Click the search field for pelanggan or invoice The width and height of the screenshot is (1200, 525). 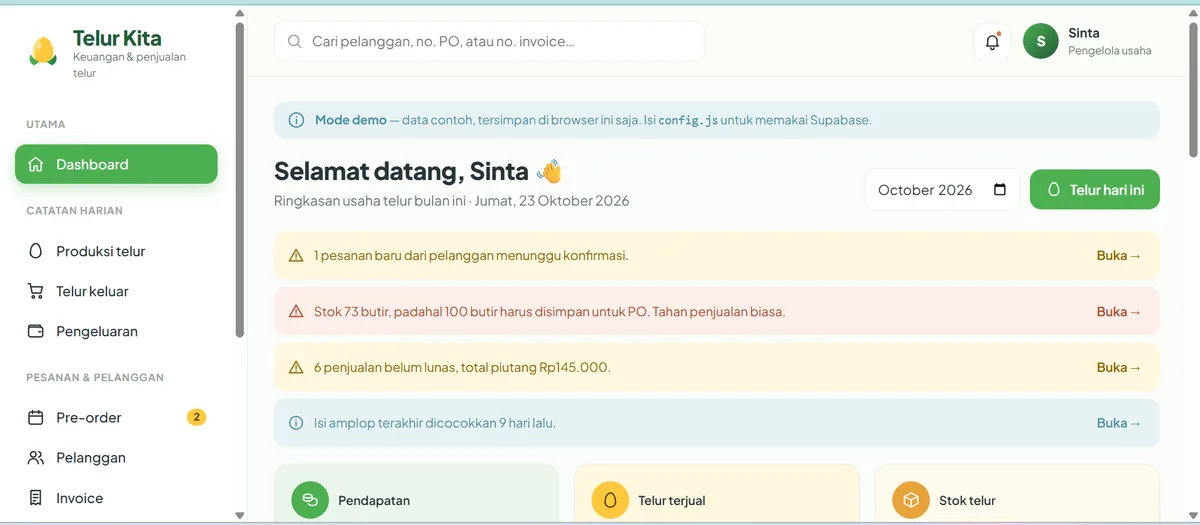(x=490, y=42)
